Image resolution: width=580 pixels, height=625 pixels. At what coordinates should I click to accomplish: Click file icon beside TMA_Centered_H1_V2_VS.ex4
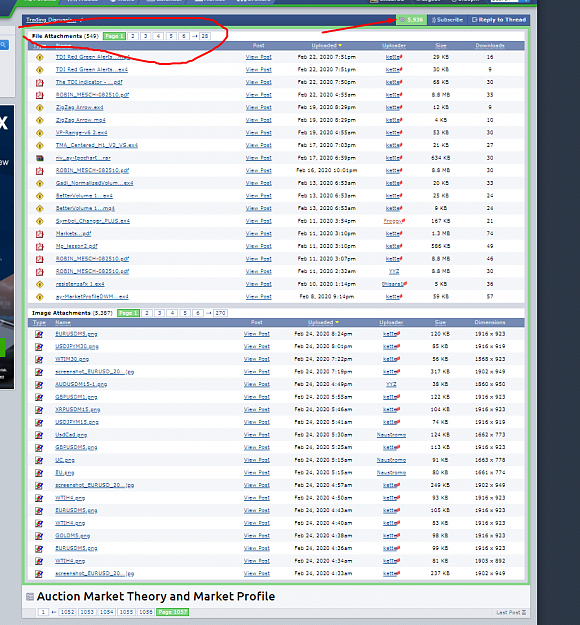pos(39,145)
